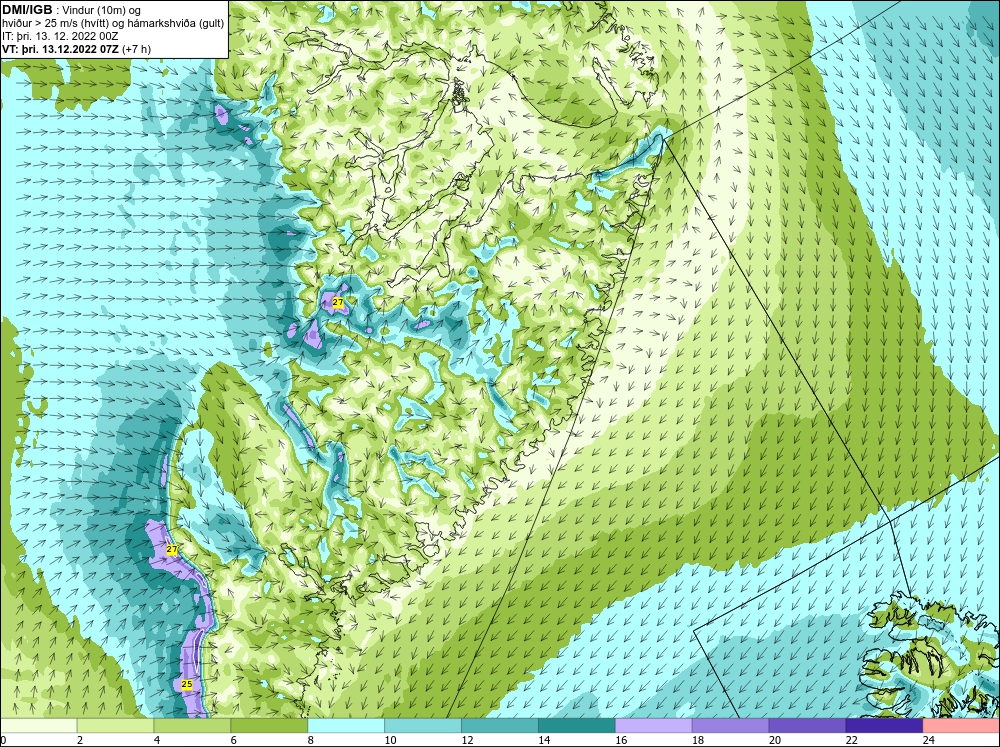This screenshot has height=747, width=1000.
Task: Select the 6–8 m/s darker green legend swatch
Action: coord(269,726)
